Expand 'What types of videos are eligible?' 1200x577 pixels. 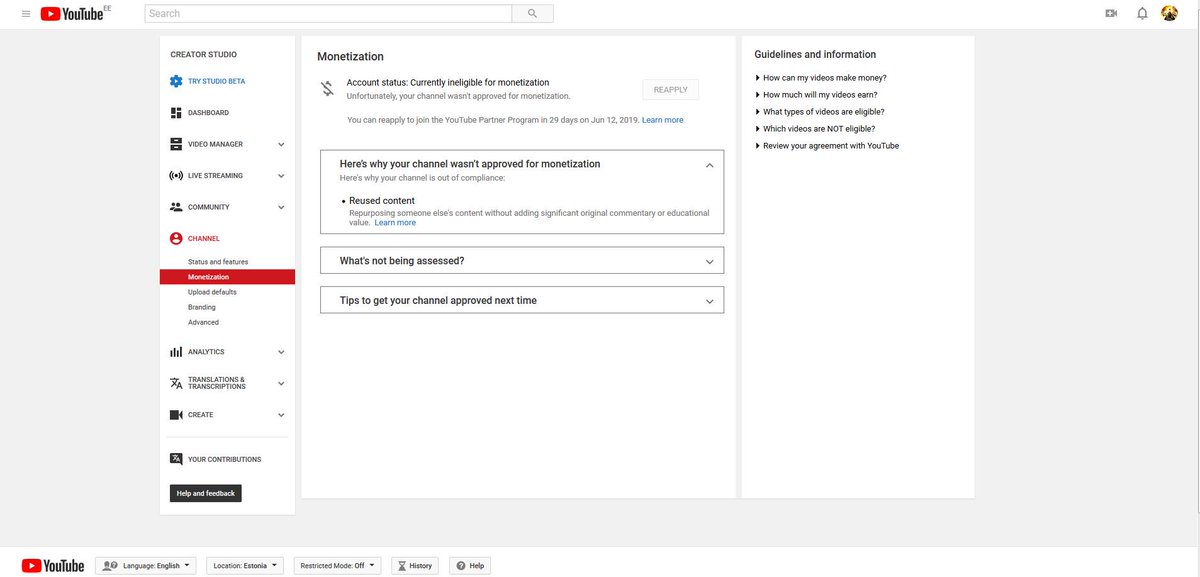coord(819,112)
